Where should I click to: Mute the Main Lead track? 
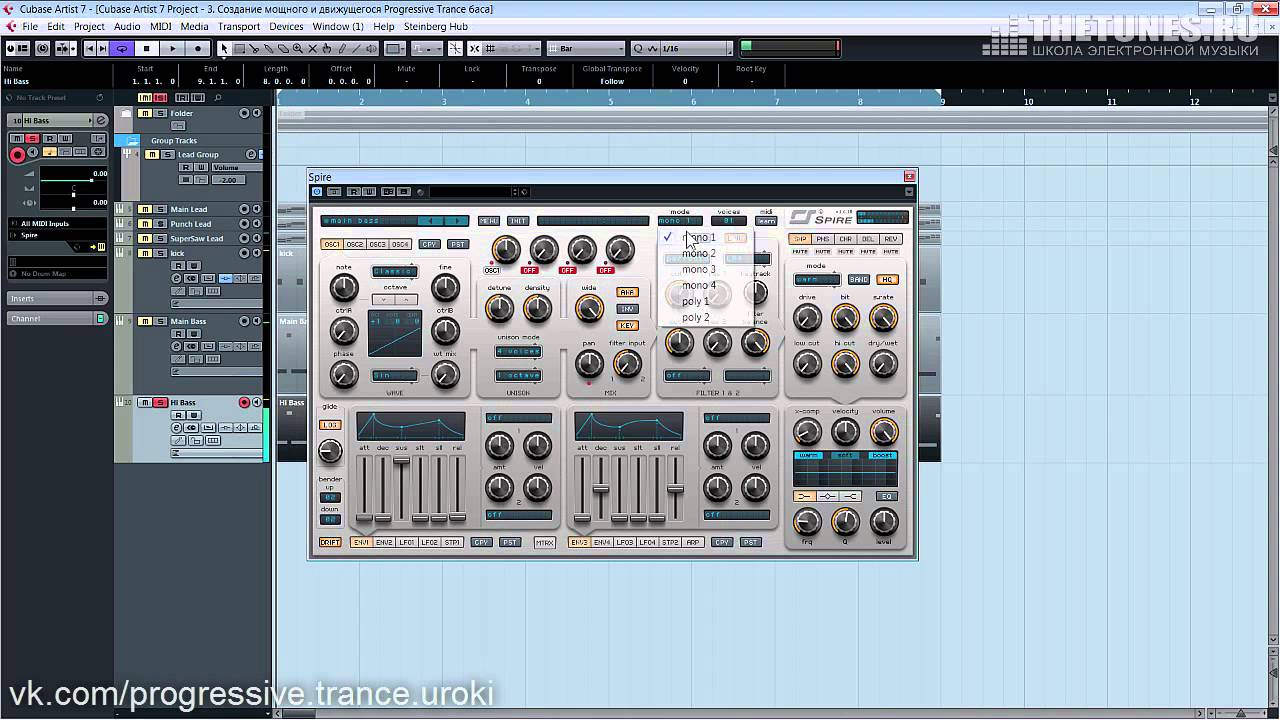pyautogui.click(x=146, y=210)
